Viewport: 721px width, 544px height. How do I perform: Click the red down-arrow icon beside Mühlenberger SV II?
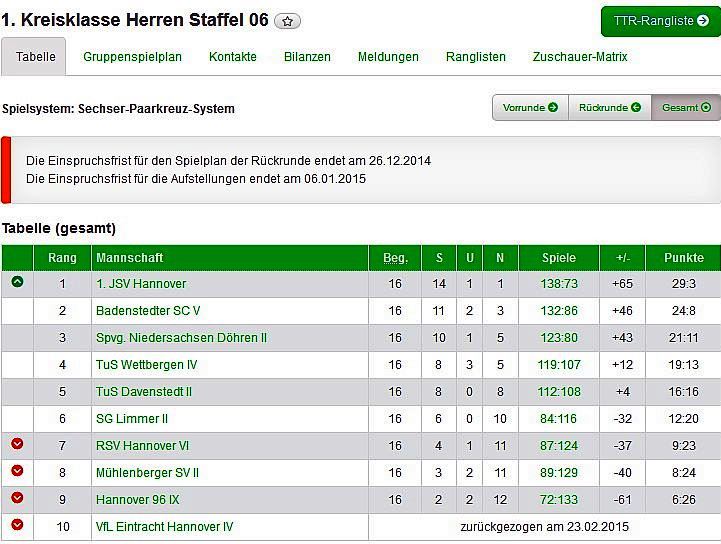[17, 471]
